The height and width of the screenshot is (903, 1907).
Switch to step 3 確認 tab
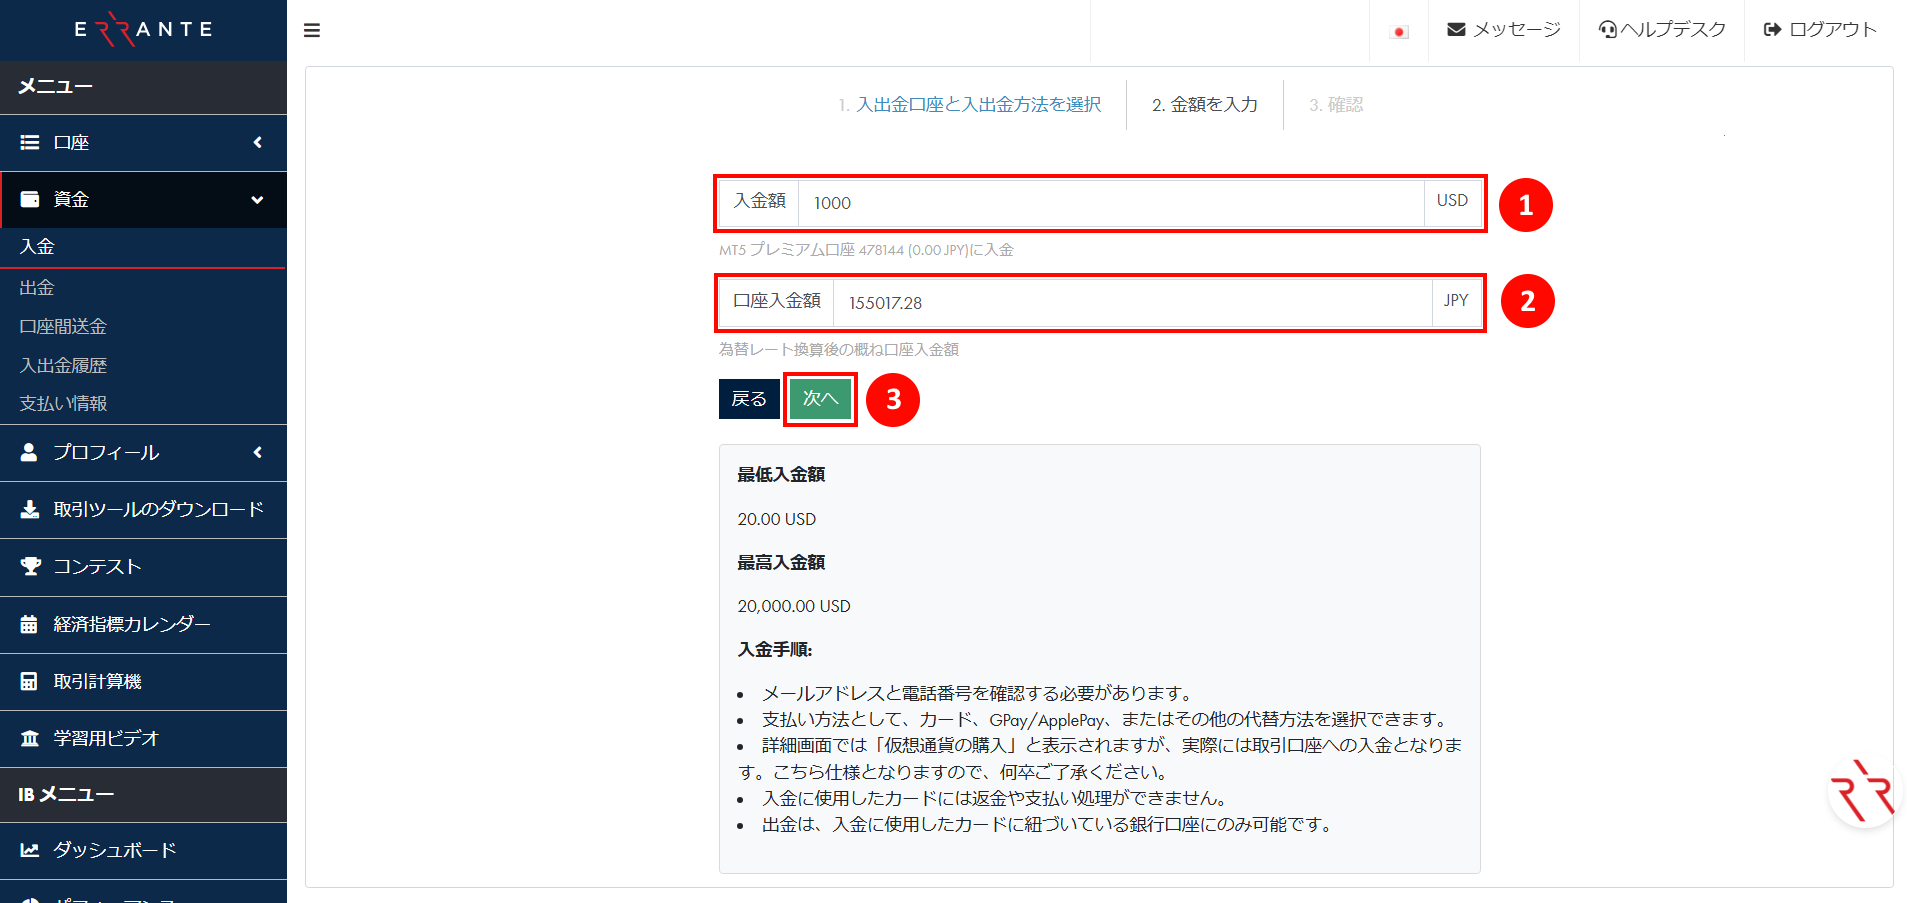click(x=1337, y=104)
